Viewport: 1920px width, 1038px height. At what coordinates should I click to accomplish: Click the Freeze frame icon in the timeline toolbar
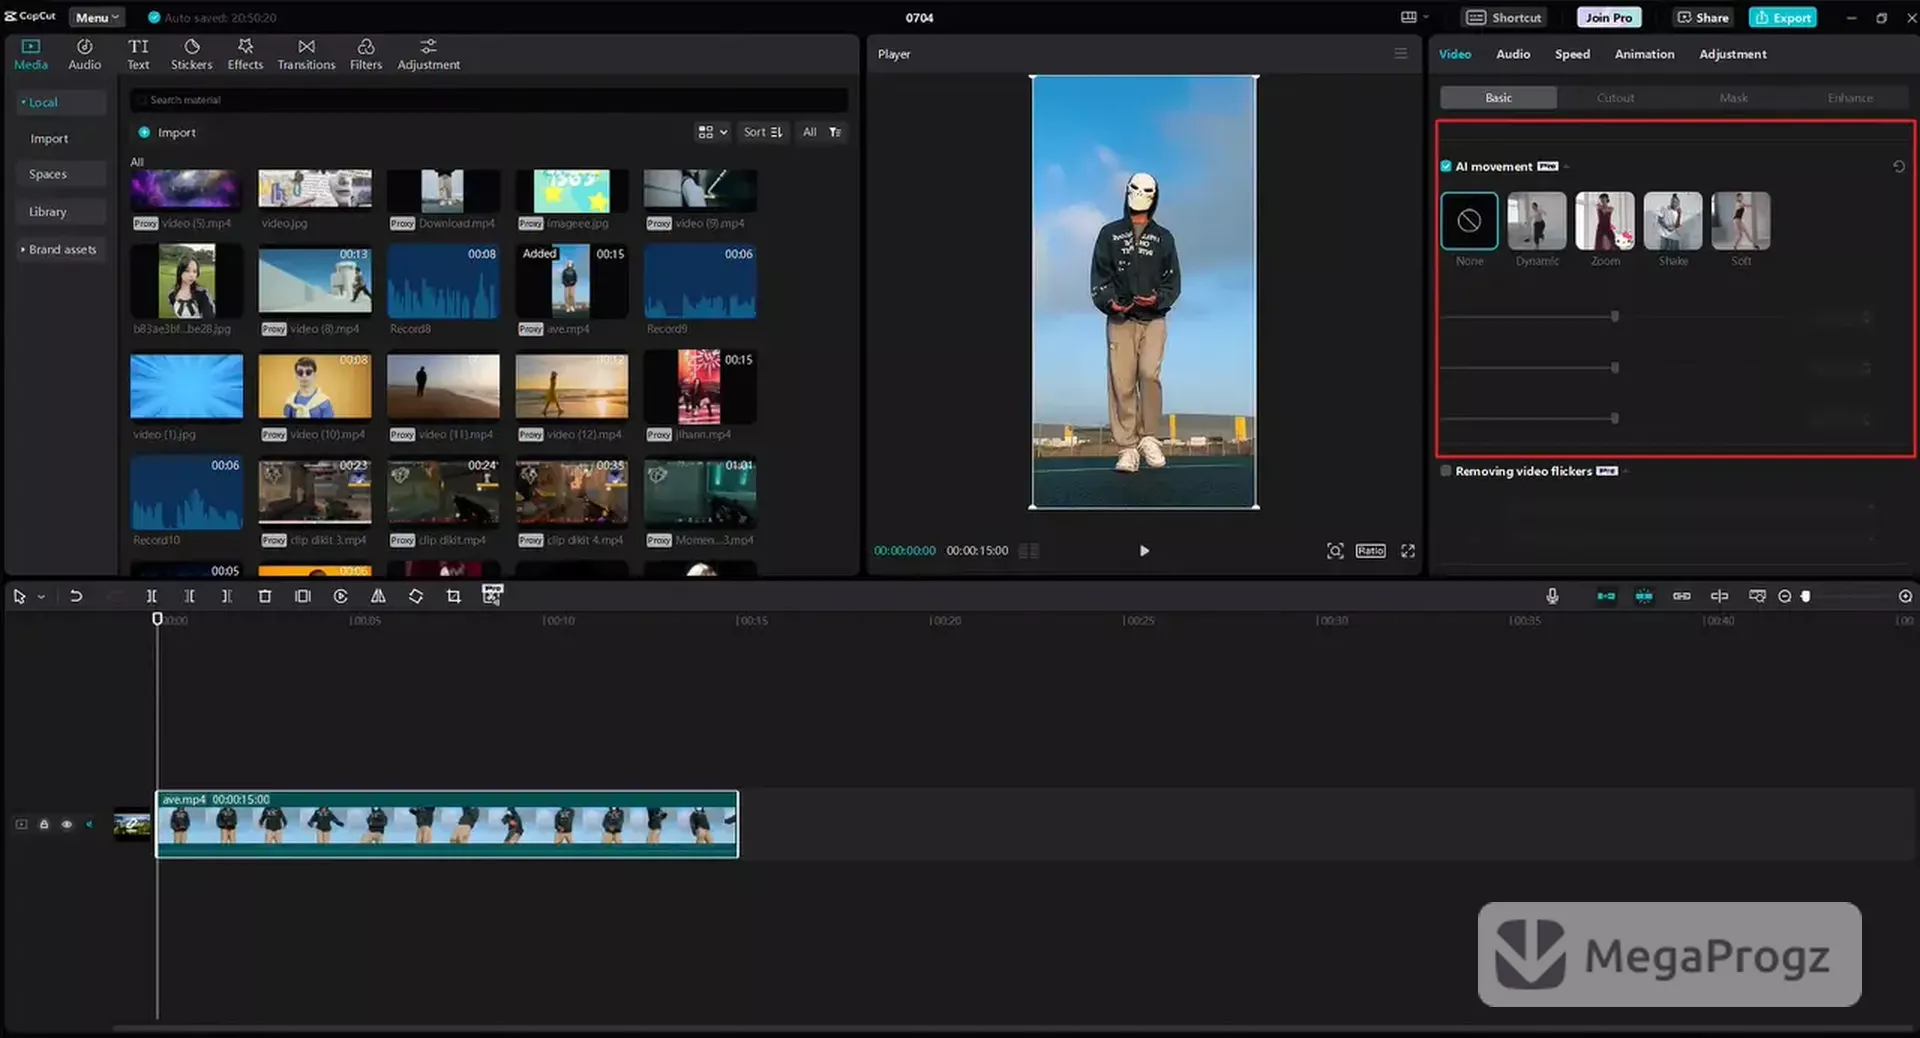click(303, 596)
